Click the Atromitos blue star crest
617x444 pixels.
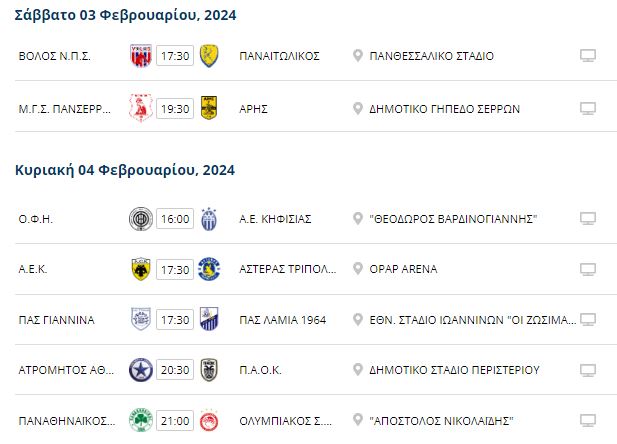tap(141, 370)
